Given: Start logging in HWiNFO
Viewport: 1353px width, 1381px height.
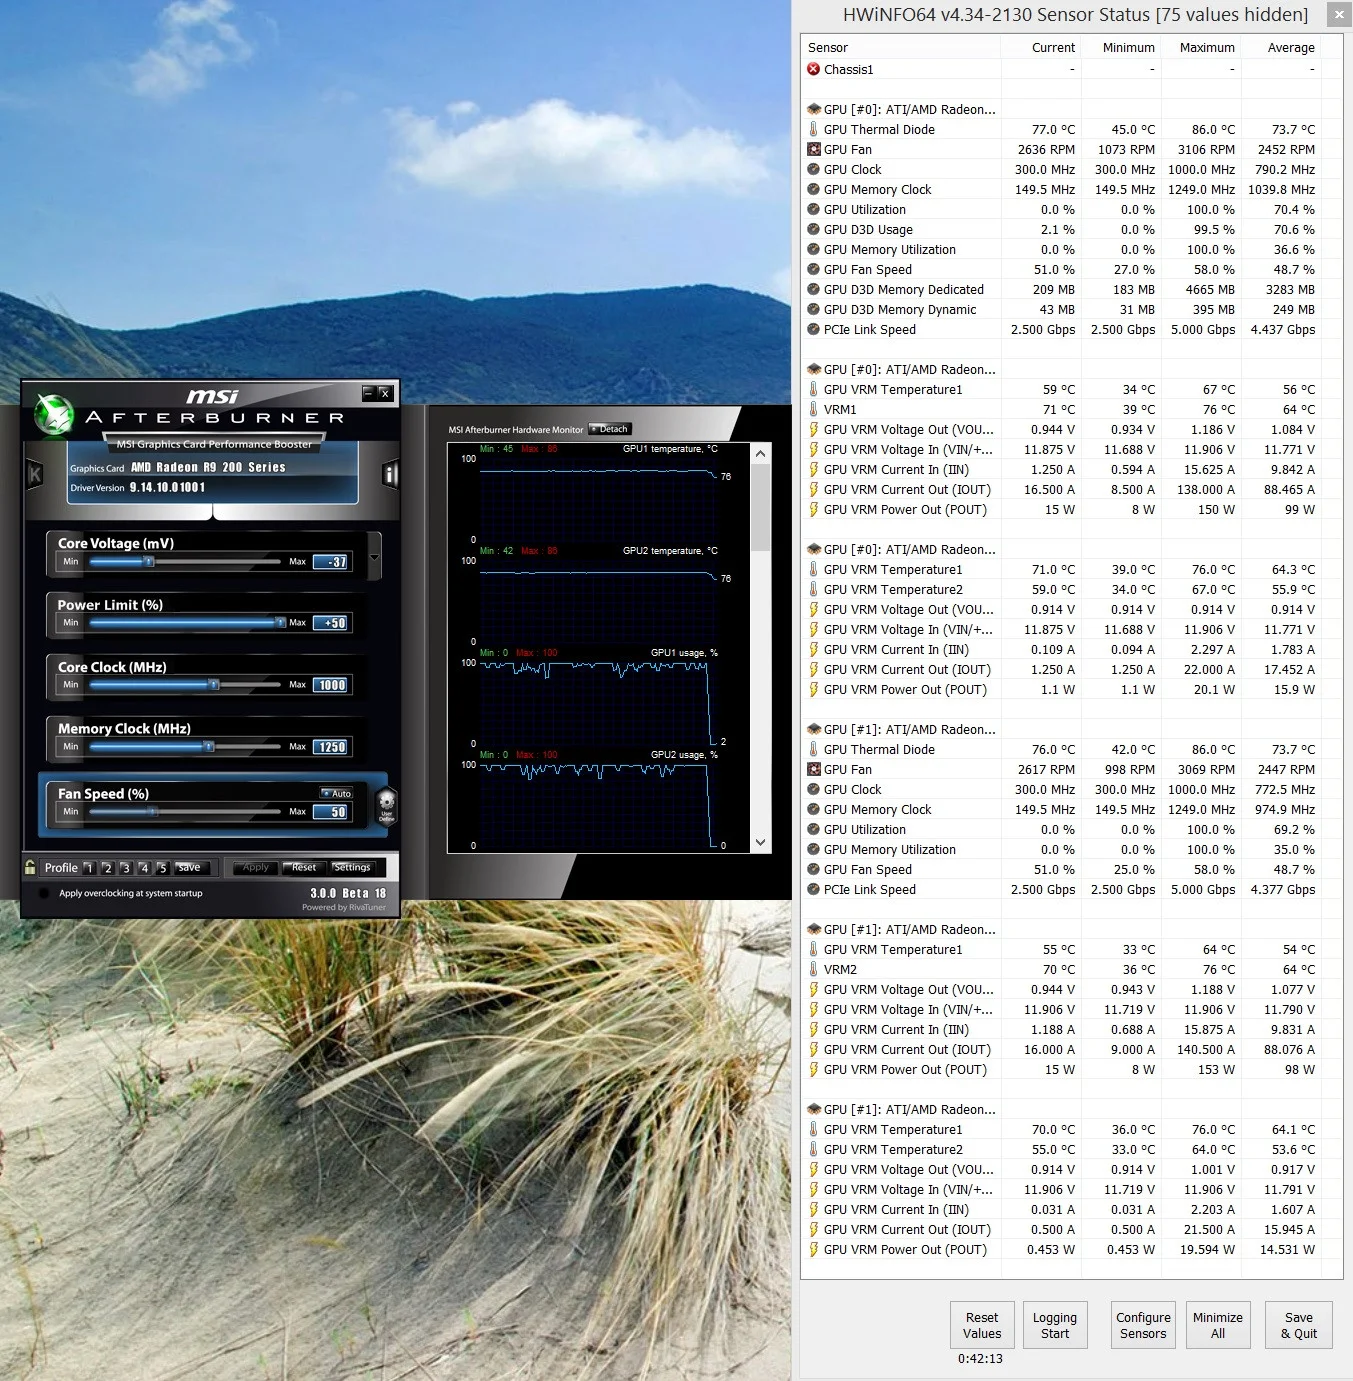Looking at the screenshot, I should [x=1055, y=1325].
